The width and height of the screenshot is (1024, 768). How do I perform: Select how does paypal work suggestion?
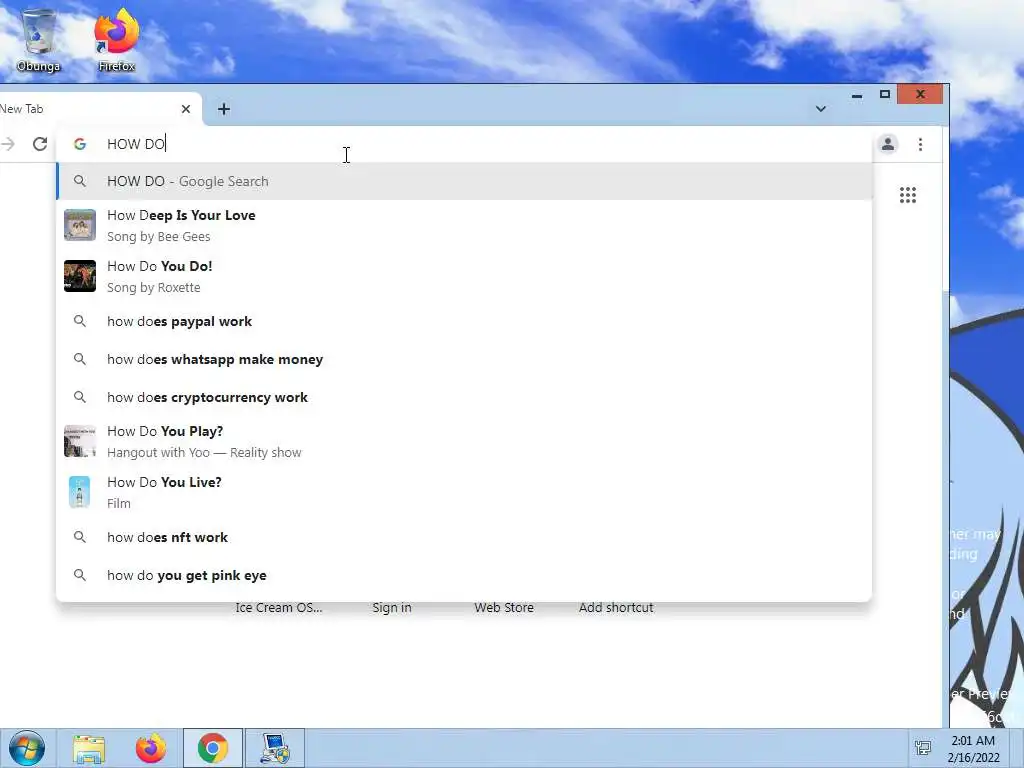click(x=464, y=321)
